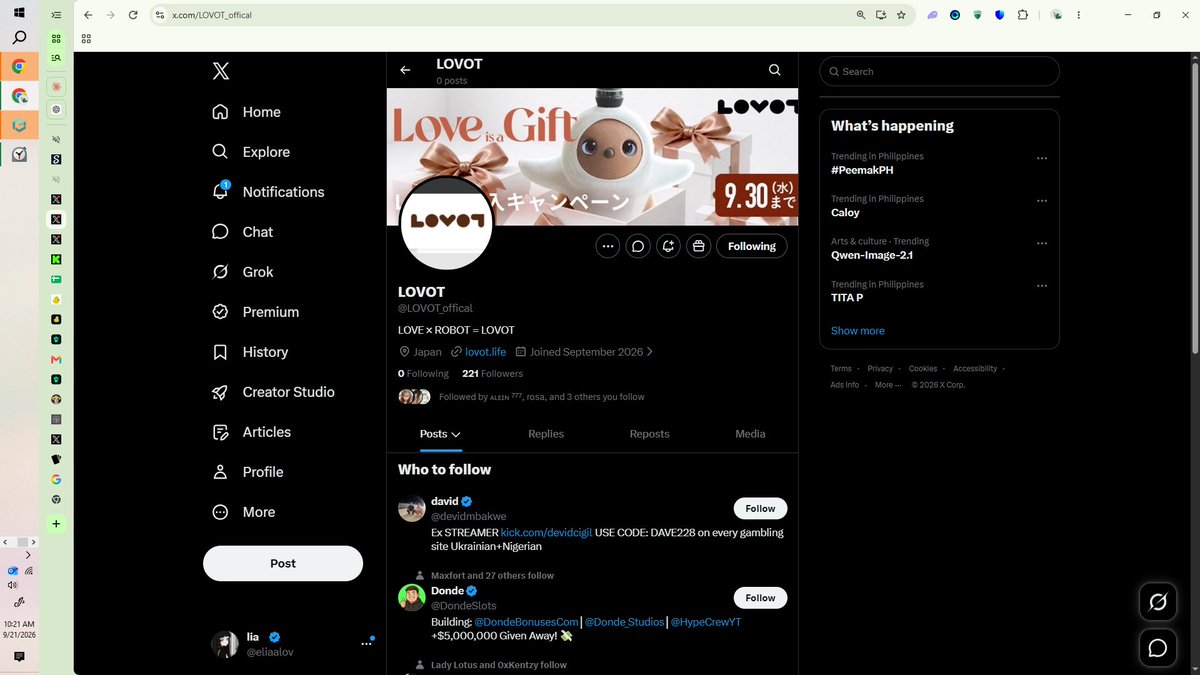The height and width of the screenshot is (675, 1200).
Task: Switch to the Media tab
Action: (750, 434)
